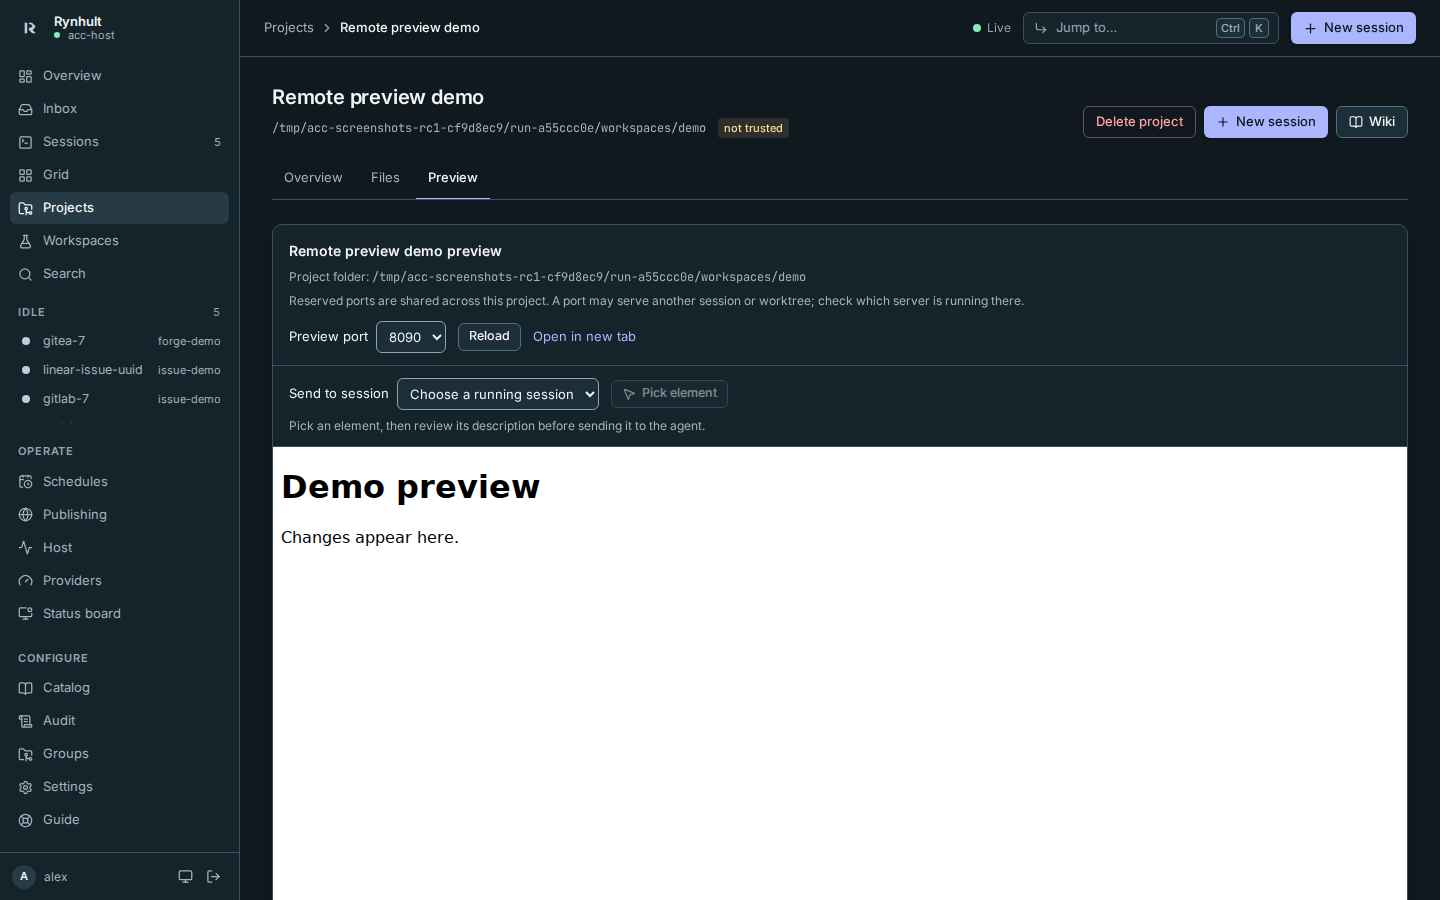The height and width of the screenshot is (900, 1440).
Task: Click Open in new tab link
Action: [x=584, y=337]
